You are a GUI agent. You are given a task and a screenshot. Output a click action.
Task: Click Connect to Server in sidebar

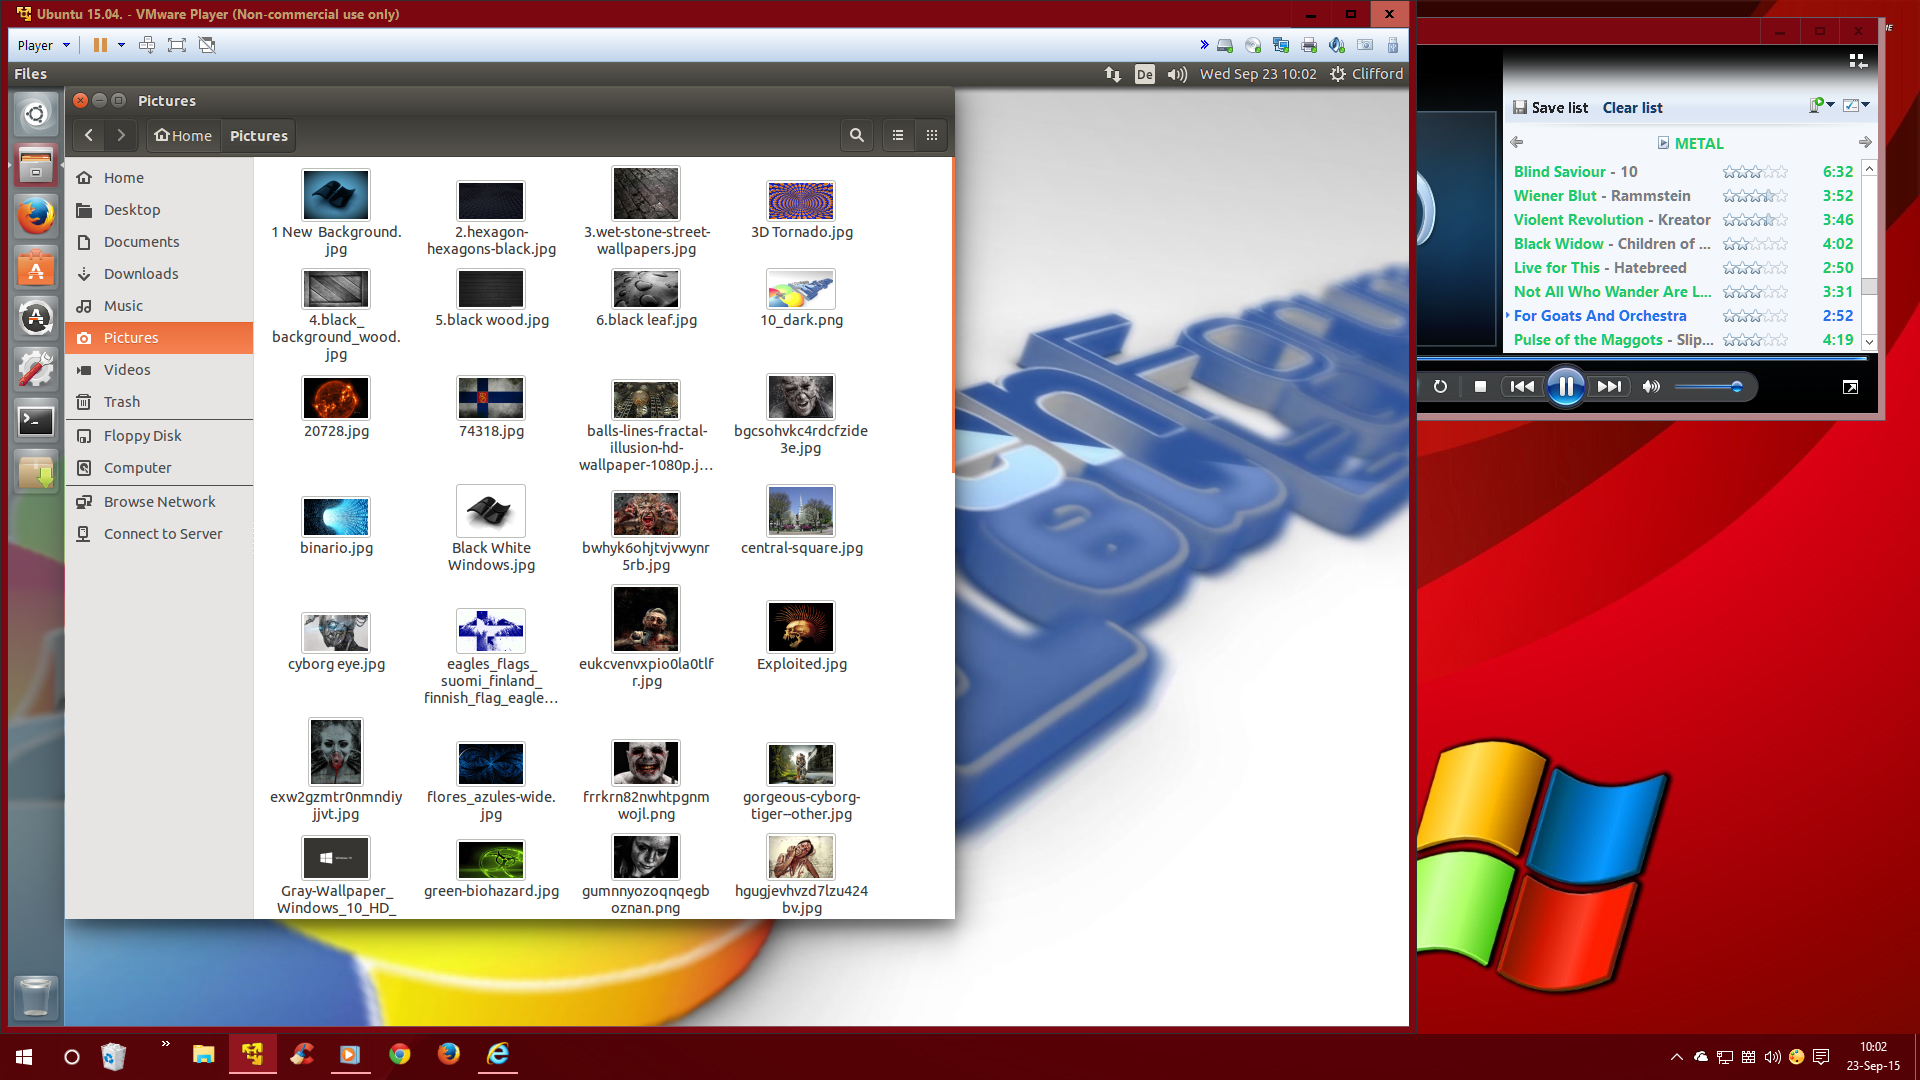pyautogui.click(x=159, y=534)
